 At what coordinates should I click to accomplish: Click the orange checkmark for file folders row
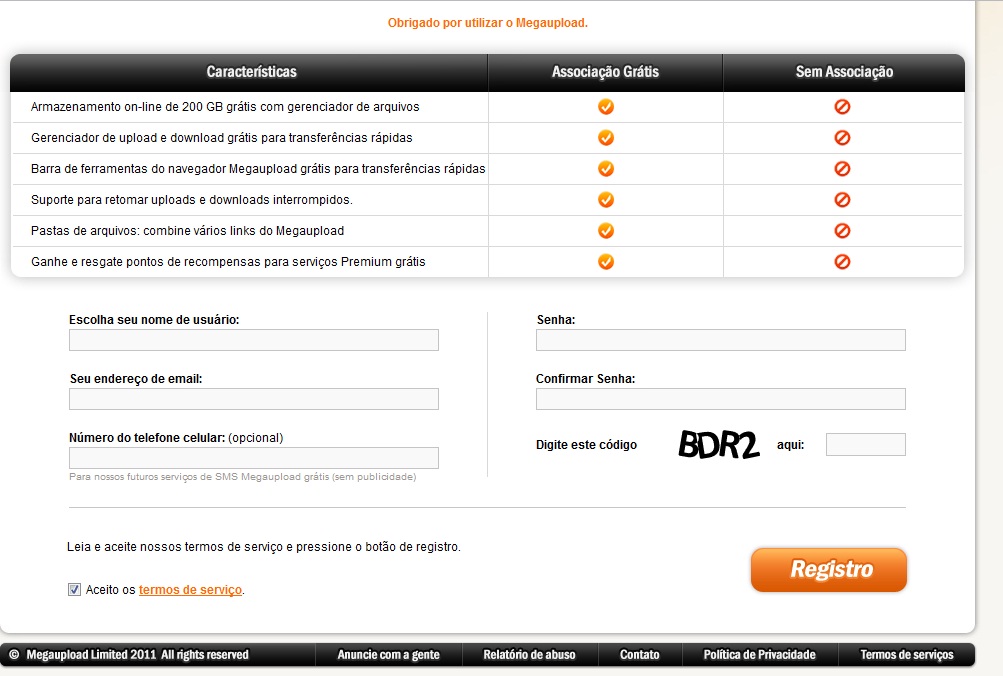[606, 231]
